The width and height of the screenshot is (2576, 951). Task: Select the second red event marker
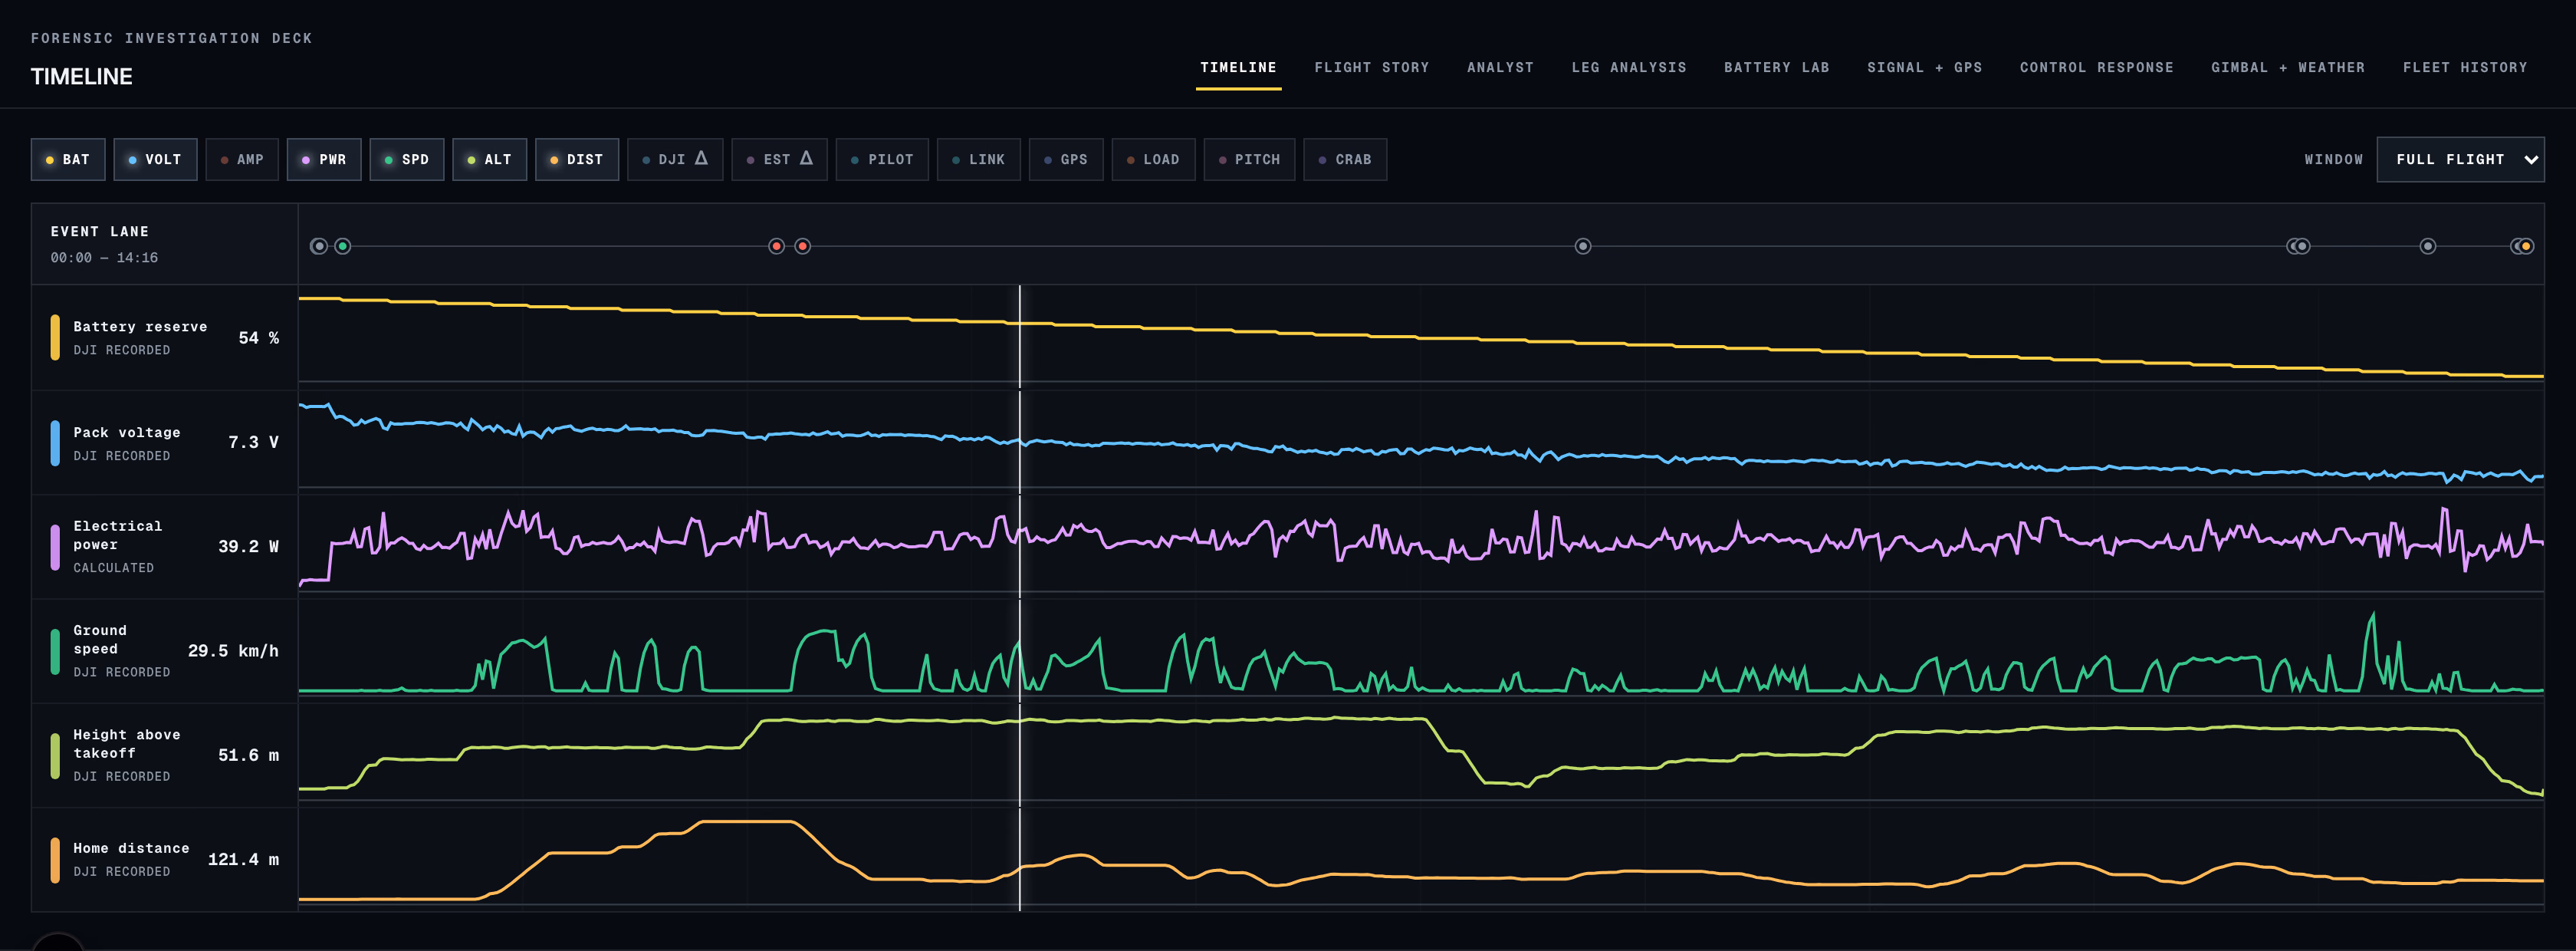[802, 246]
